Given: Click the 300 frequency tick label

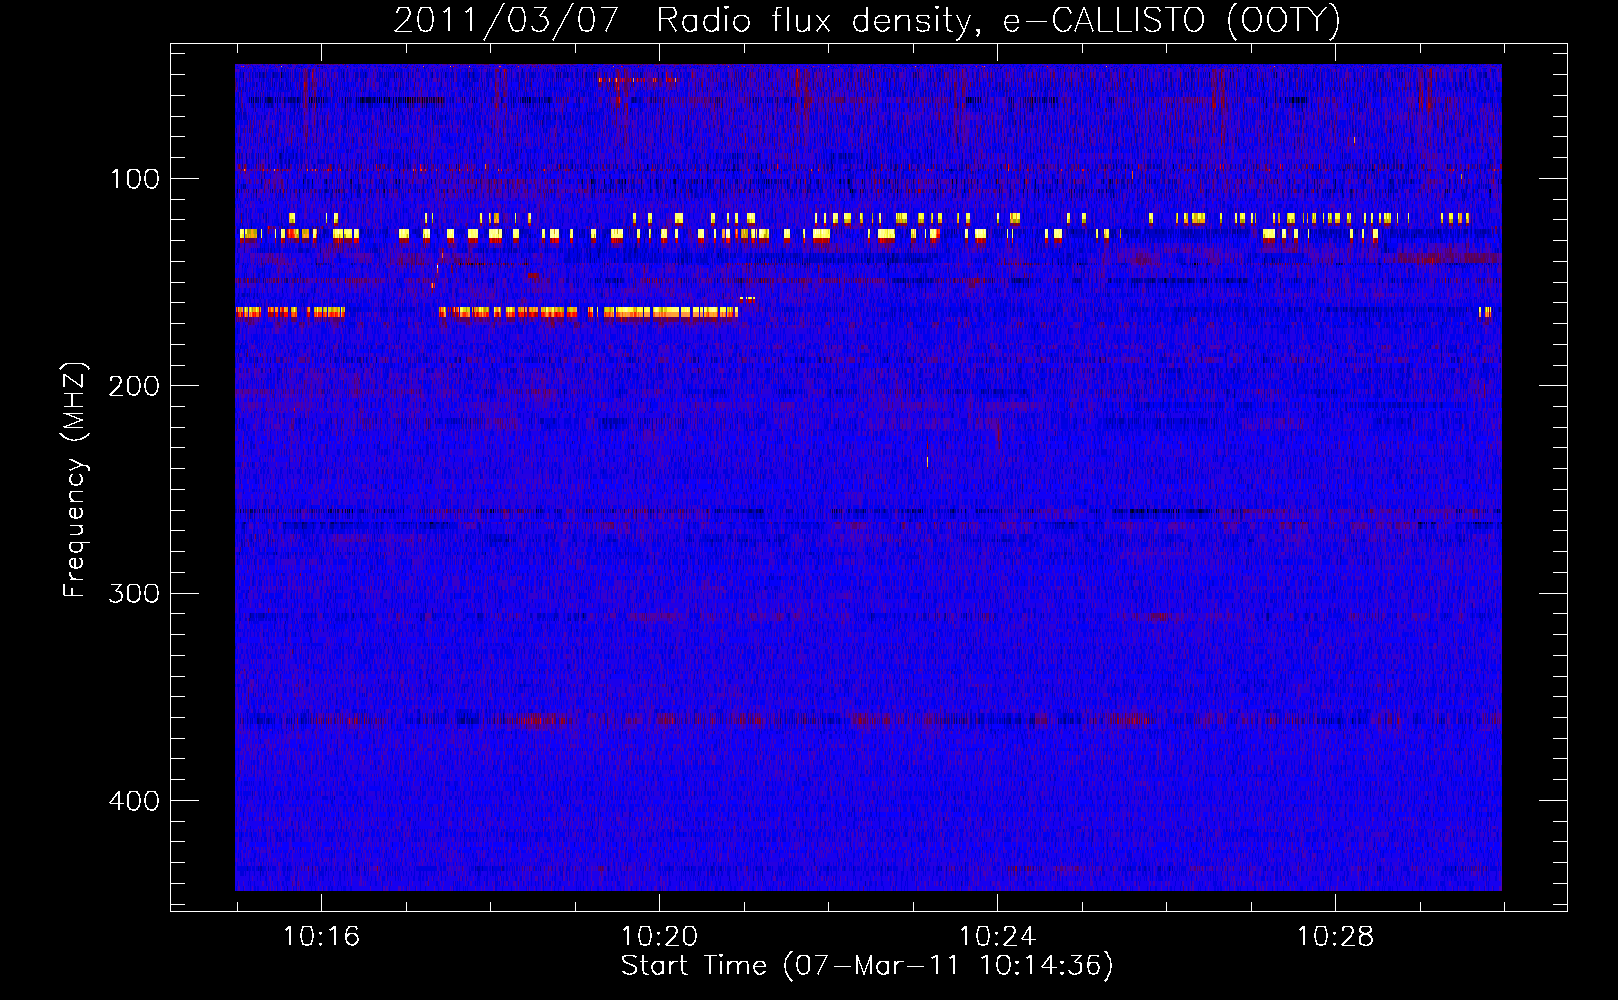Looking at the screenshot, I should point(134,593).
